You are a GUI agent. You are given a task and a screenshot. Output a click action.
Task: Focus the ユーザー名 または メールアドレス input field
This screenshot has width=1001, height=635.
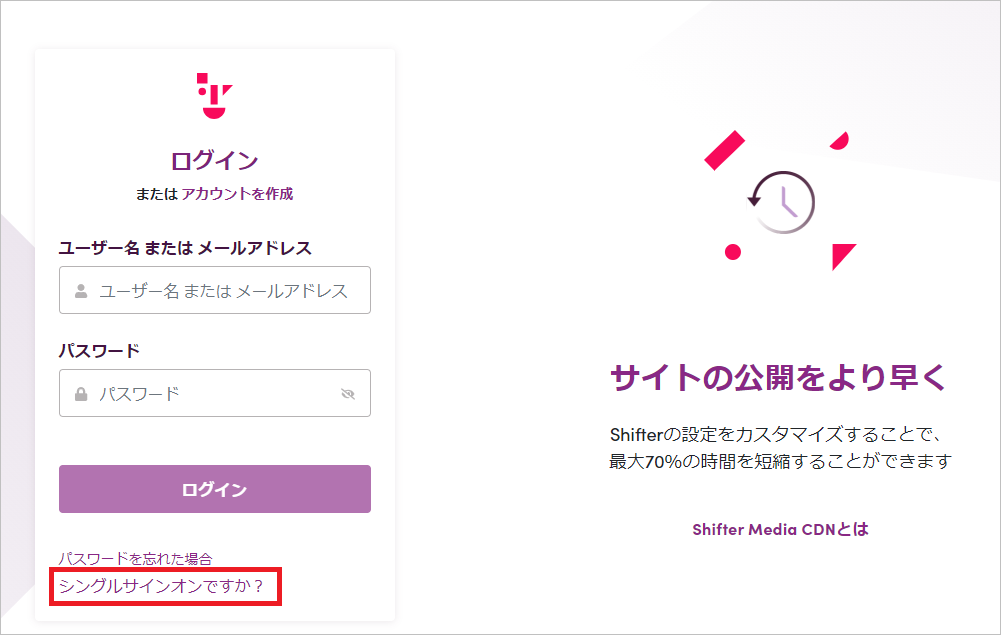(214, 290)
